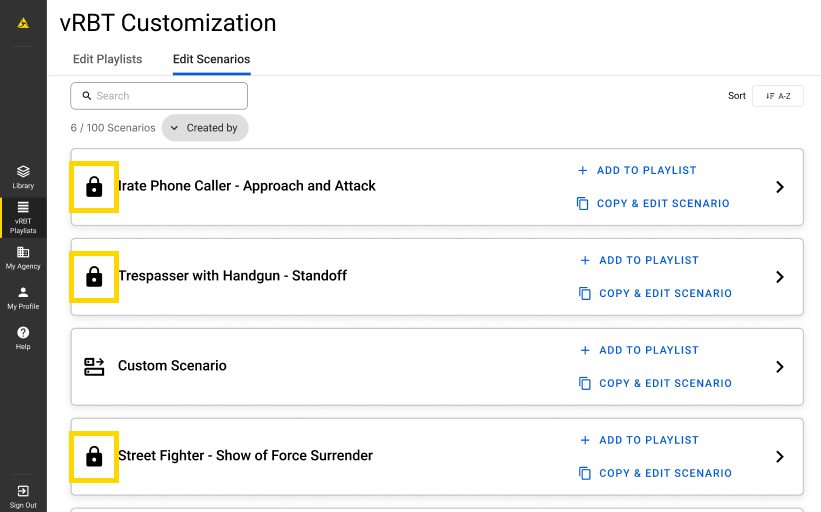The image size is (821, 512).
Task: Open Help from the sidebar
Action: coord(23,337)
